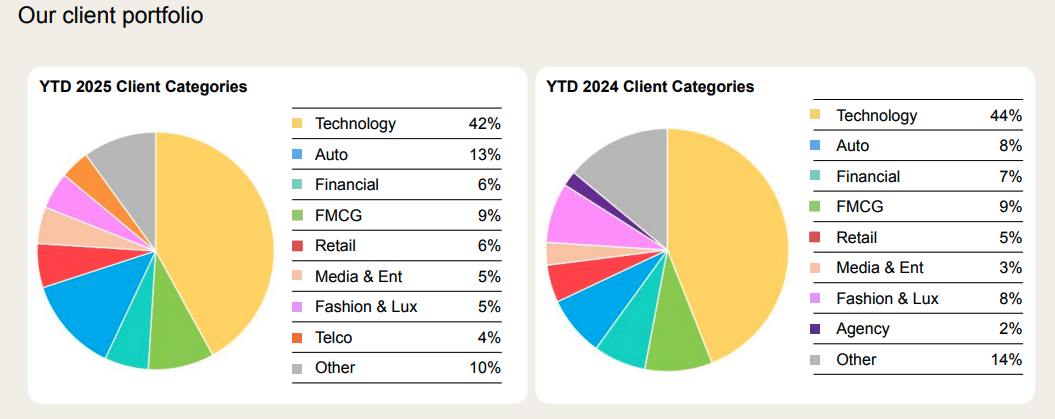The image size is (1055, 419).
Task: Click the Fashion & Lux label in 2024 legend
Action: click(x=887, y=298)
